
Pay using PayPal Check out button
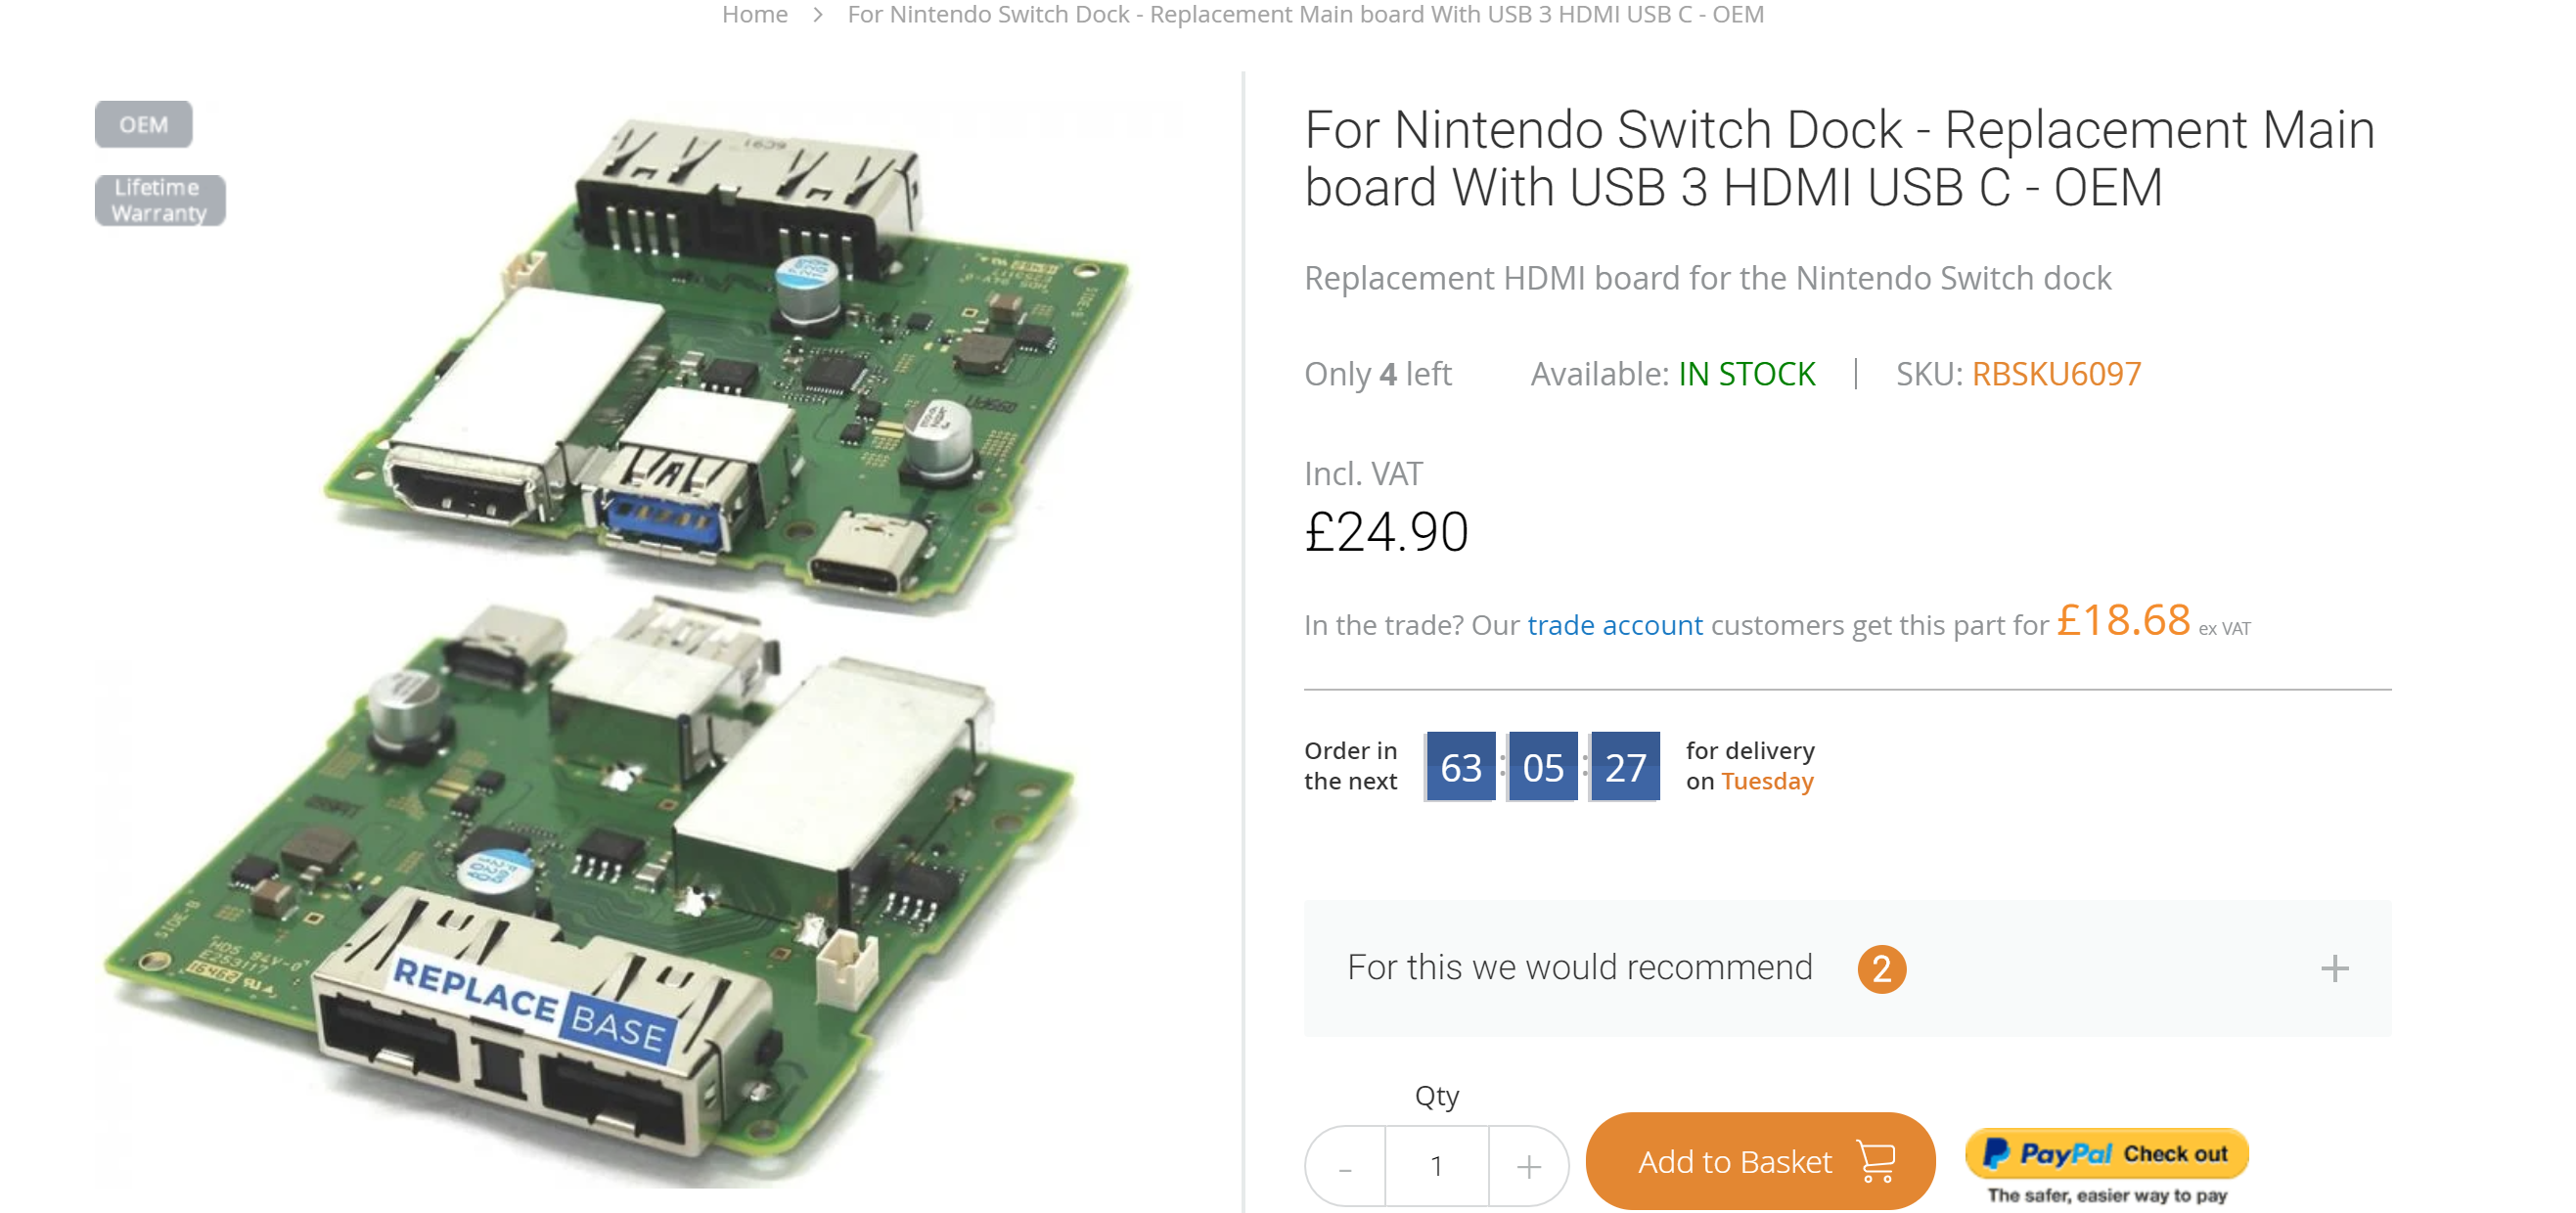(2106, 1154)
